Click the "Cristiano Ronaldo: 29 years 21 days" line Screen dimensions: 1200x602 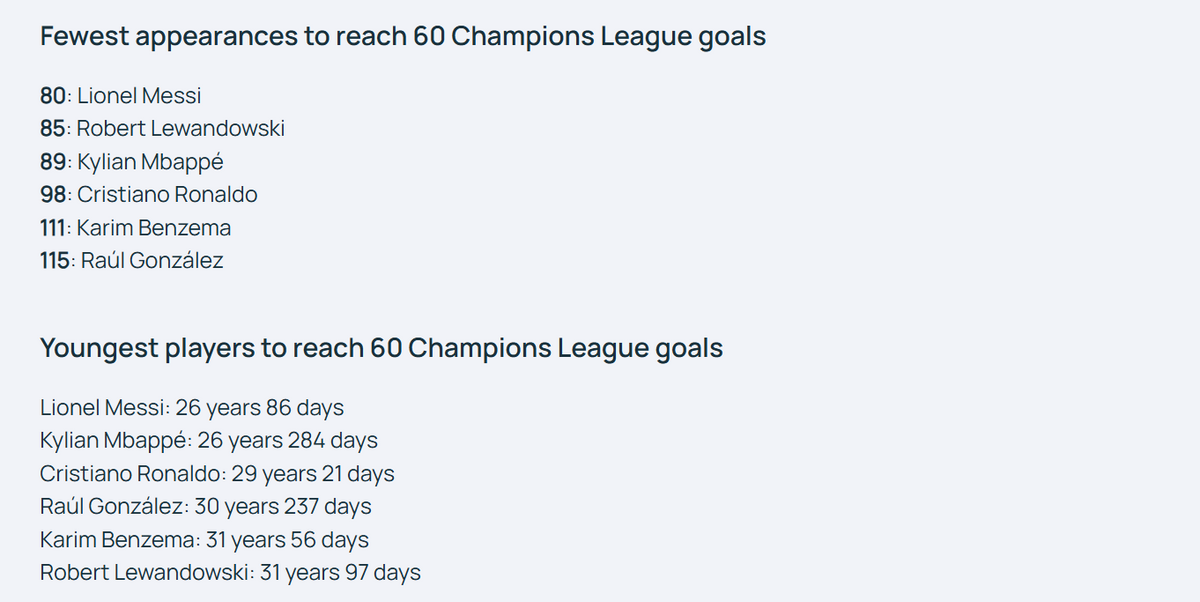click(217, 474)
